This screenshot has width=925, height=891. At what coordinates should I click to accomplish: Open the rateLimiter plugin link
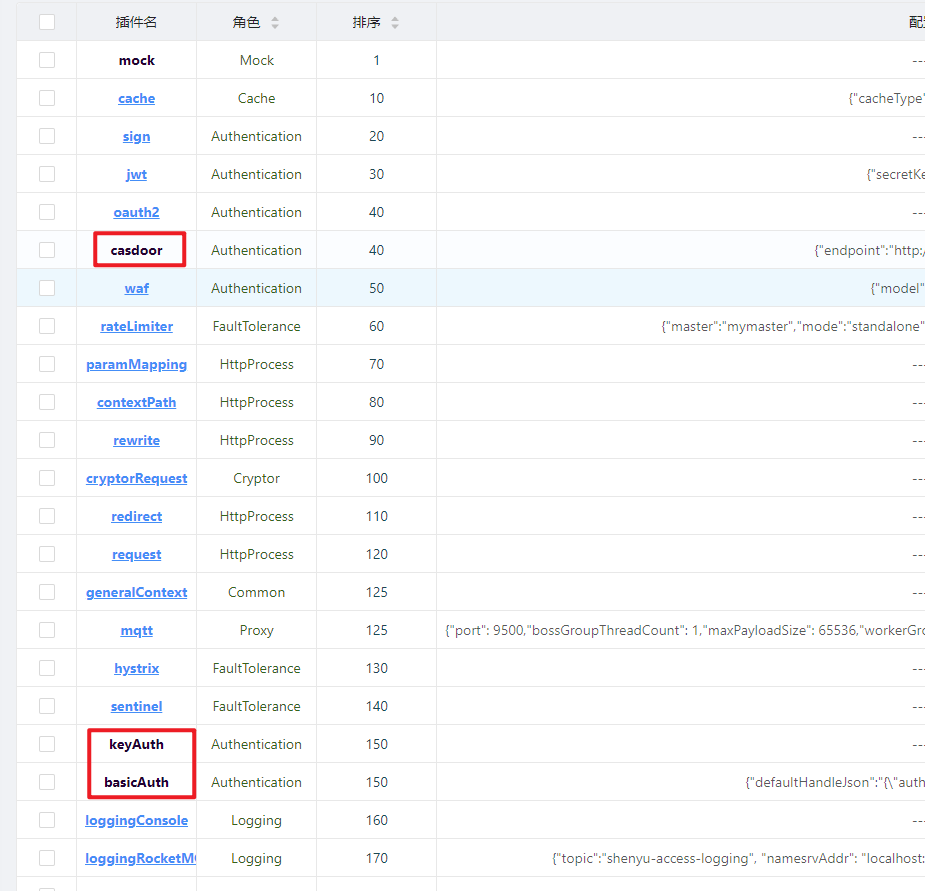pyautogui.click(x=136, y=326)
